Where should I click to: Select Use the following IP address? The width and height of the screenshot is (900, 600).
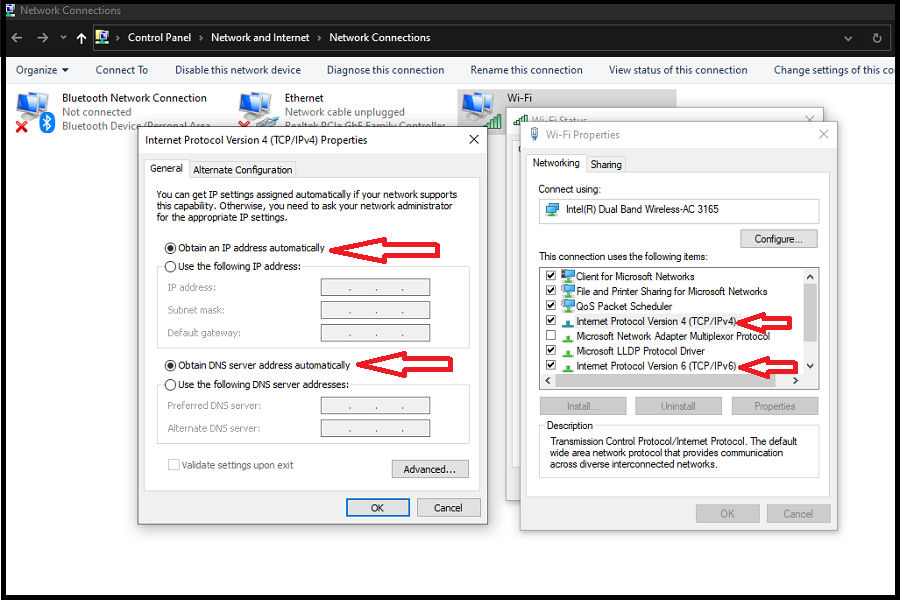click(170, 267)
